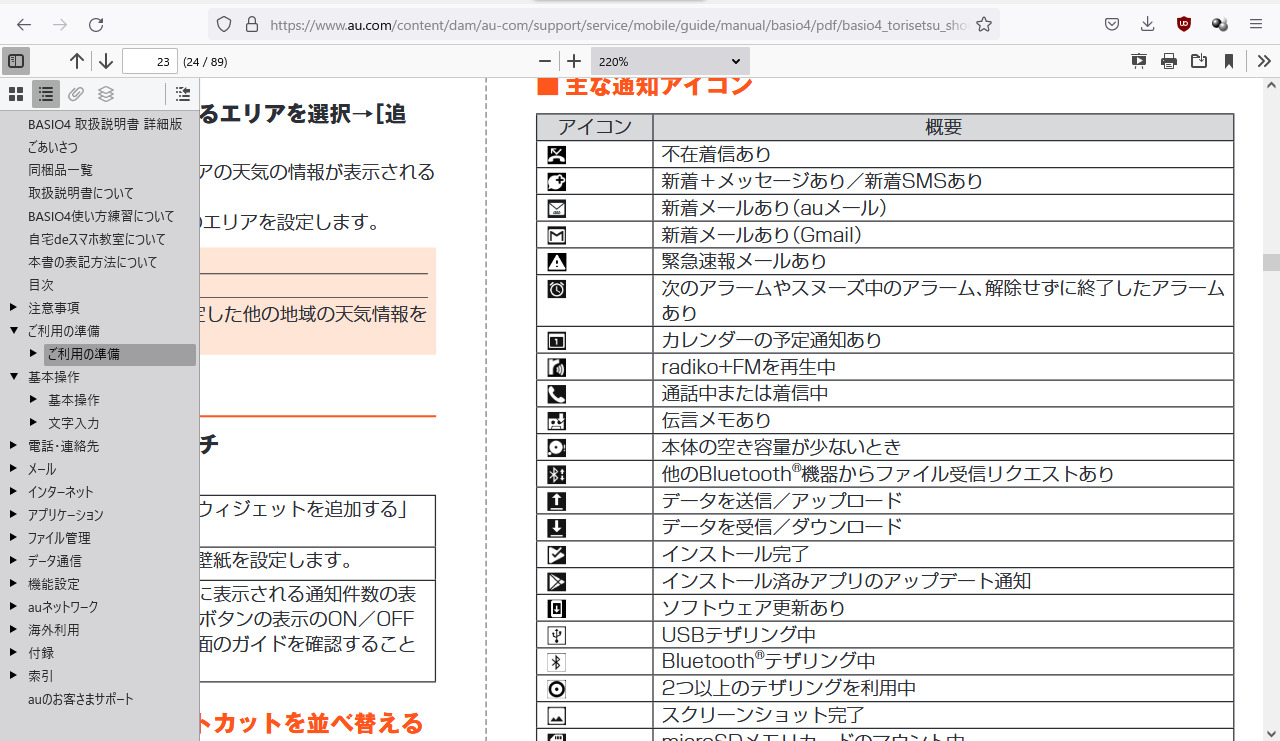Show layers panel in sidebar
The height and width of the screenshot is (741, 1280).
tap(106, 95)
